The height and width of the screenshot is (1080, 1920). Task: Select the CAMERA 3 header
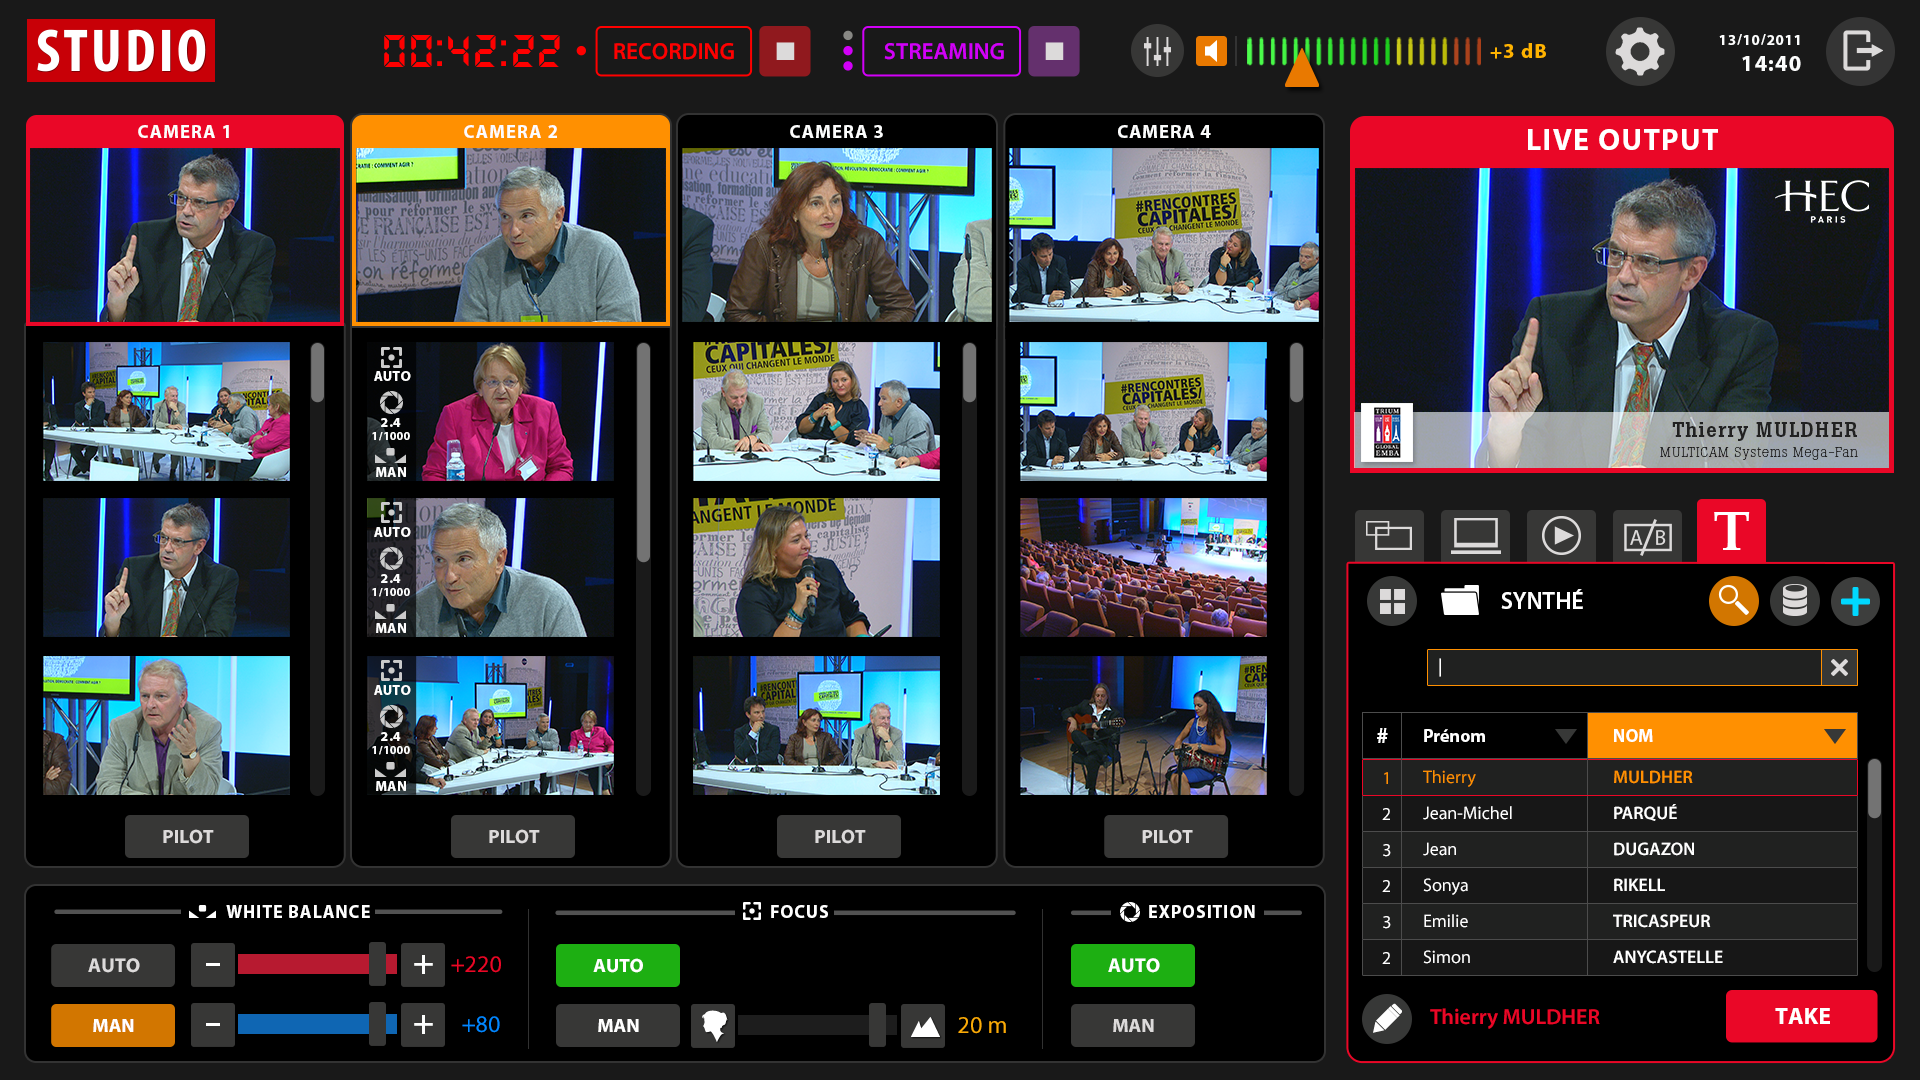[x=836, y=132]
